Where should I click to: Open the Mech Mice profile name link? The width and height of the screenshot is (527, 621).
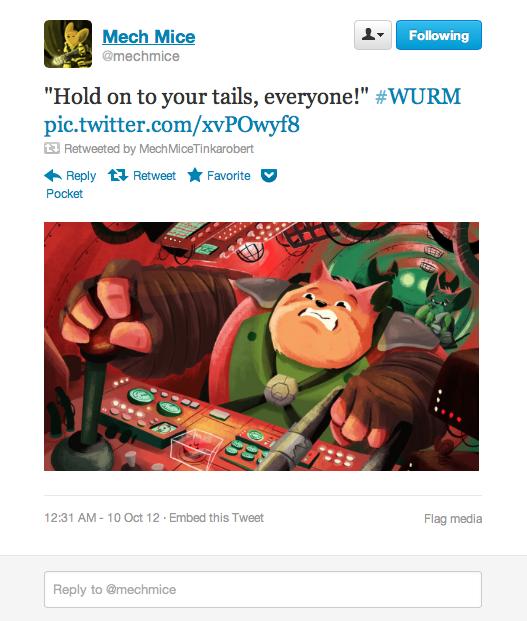click(x=149, y=37)
